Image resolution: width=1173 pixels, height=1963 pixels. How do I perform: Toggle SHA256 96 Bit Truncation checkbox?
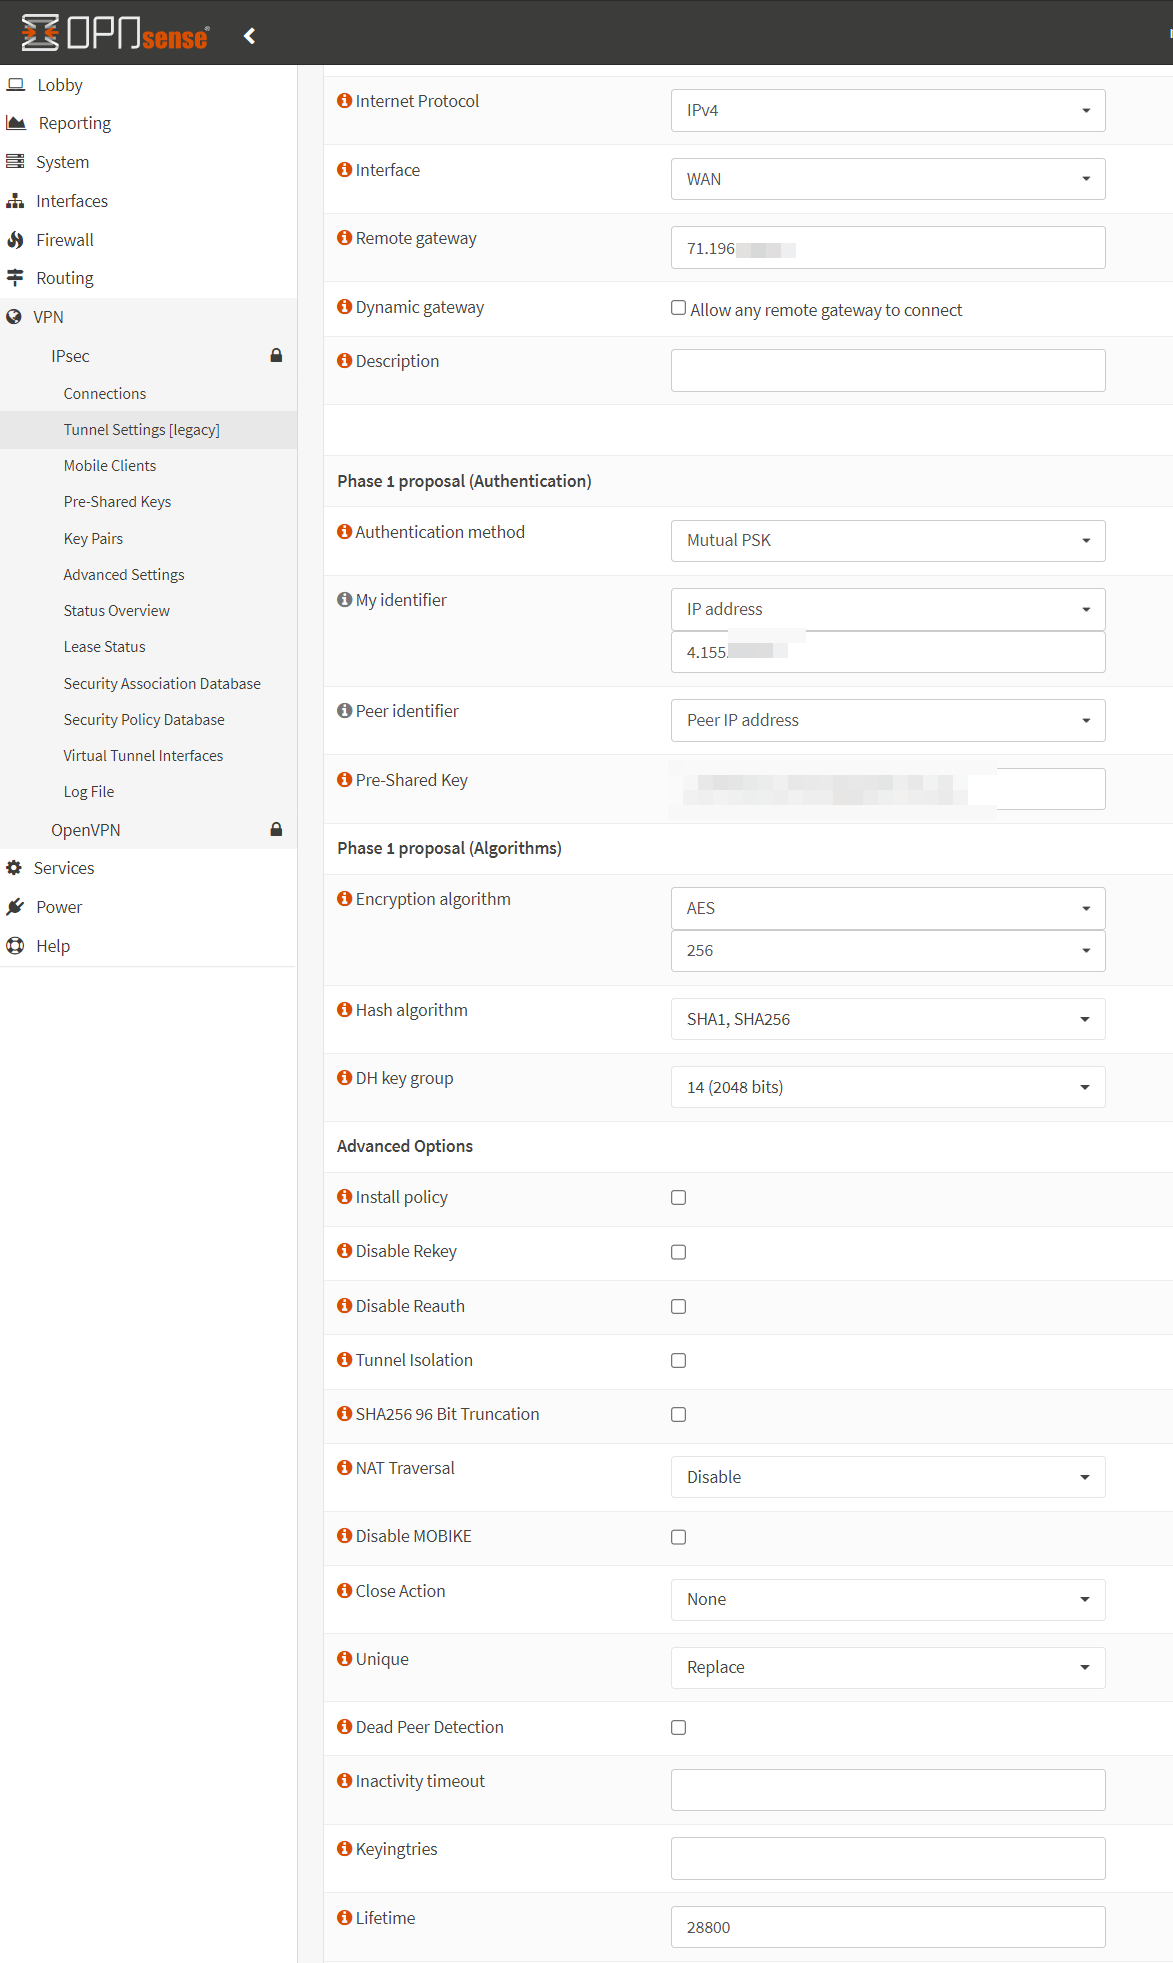[678, 1414]
